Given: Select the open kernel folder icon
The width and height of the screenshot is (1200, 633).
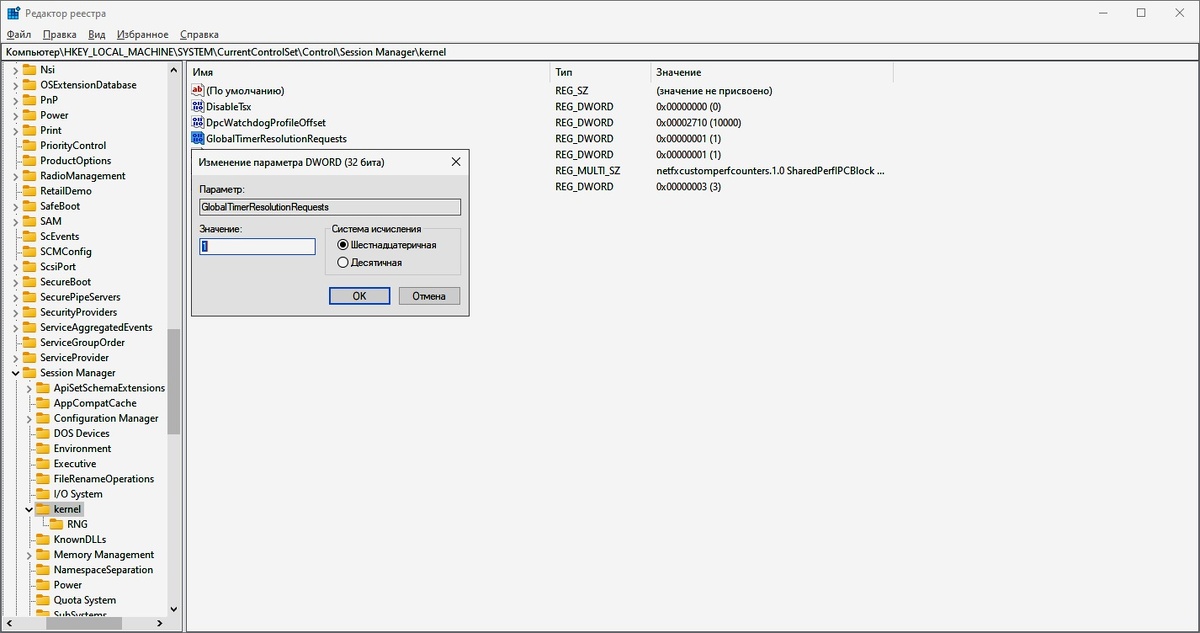Looking at the screenshot, I should pos(43,509).
